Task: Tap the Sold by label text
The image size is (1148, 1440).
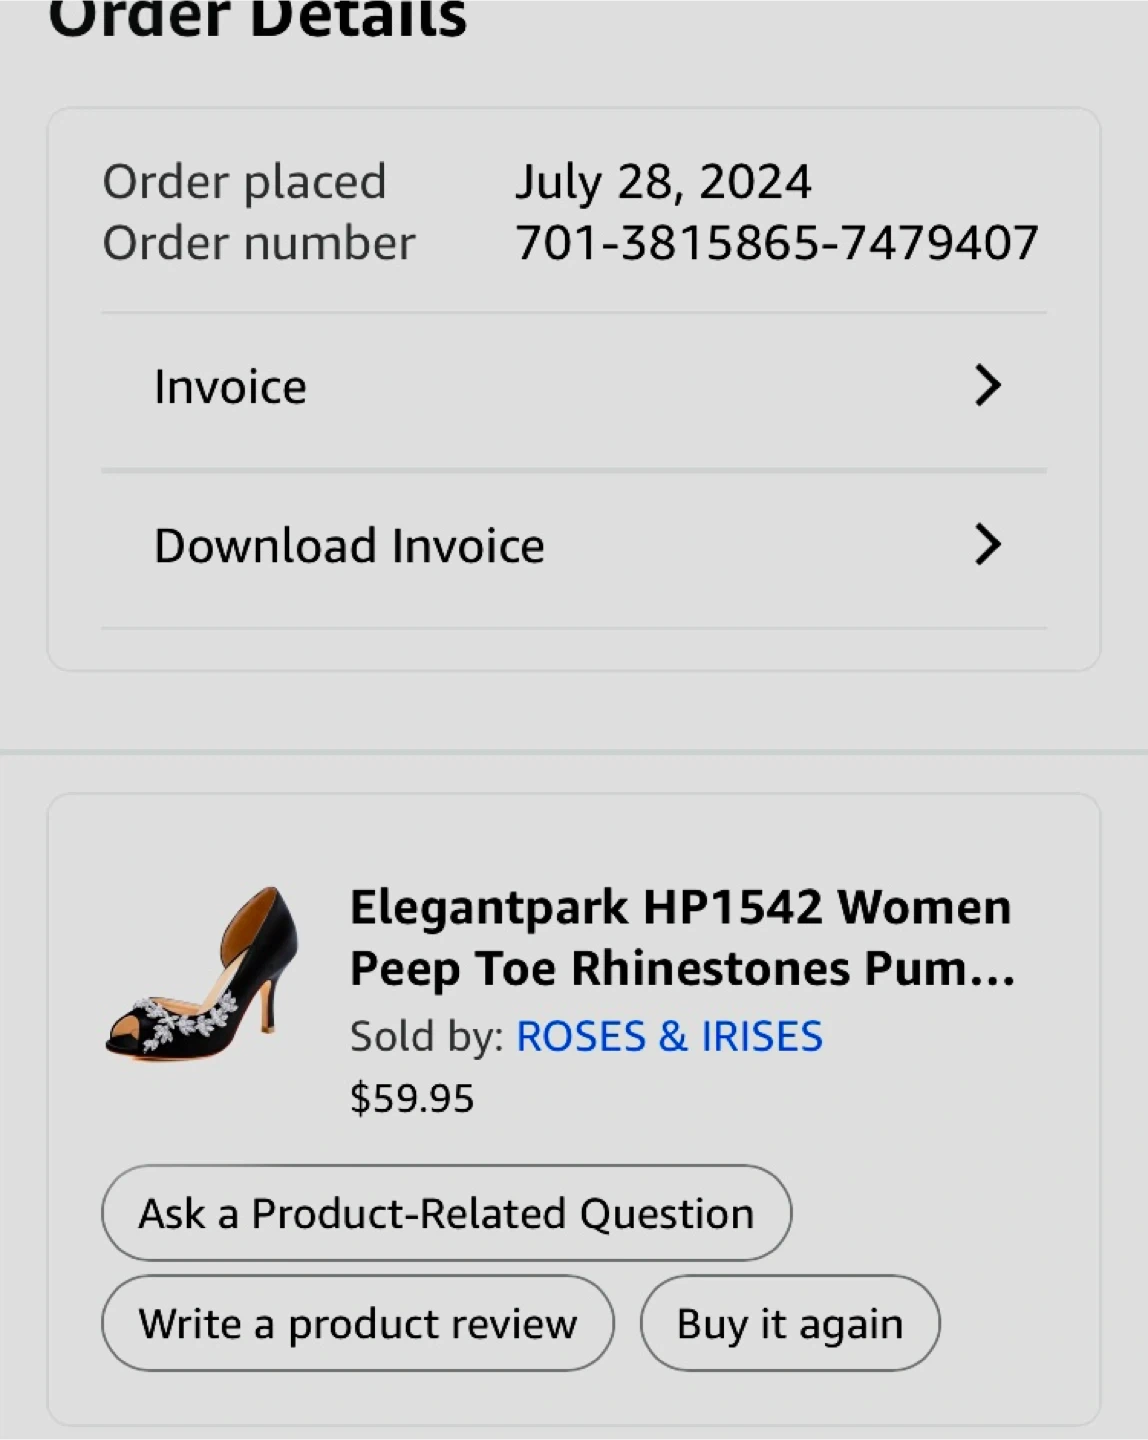Action: (x=426, y=1037)
